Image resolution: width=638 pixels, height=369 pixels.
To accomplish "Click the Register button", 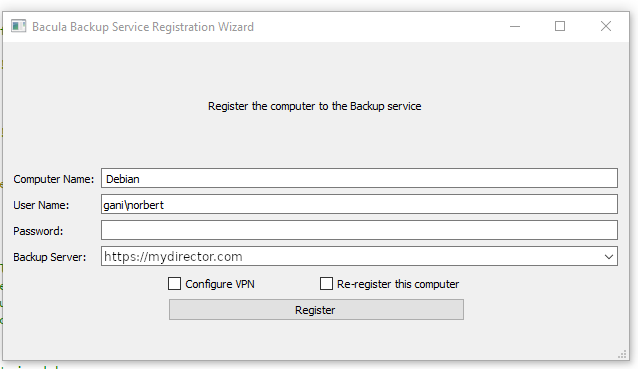I will 316,310.
